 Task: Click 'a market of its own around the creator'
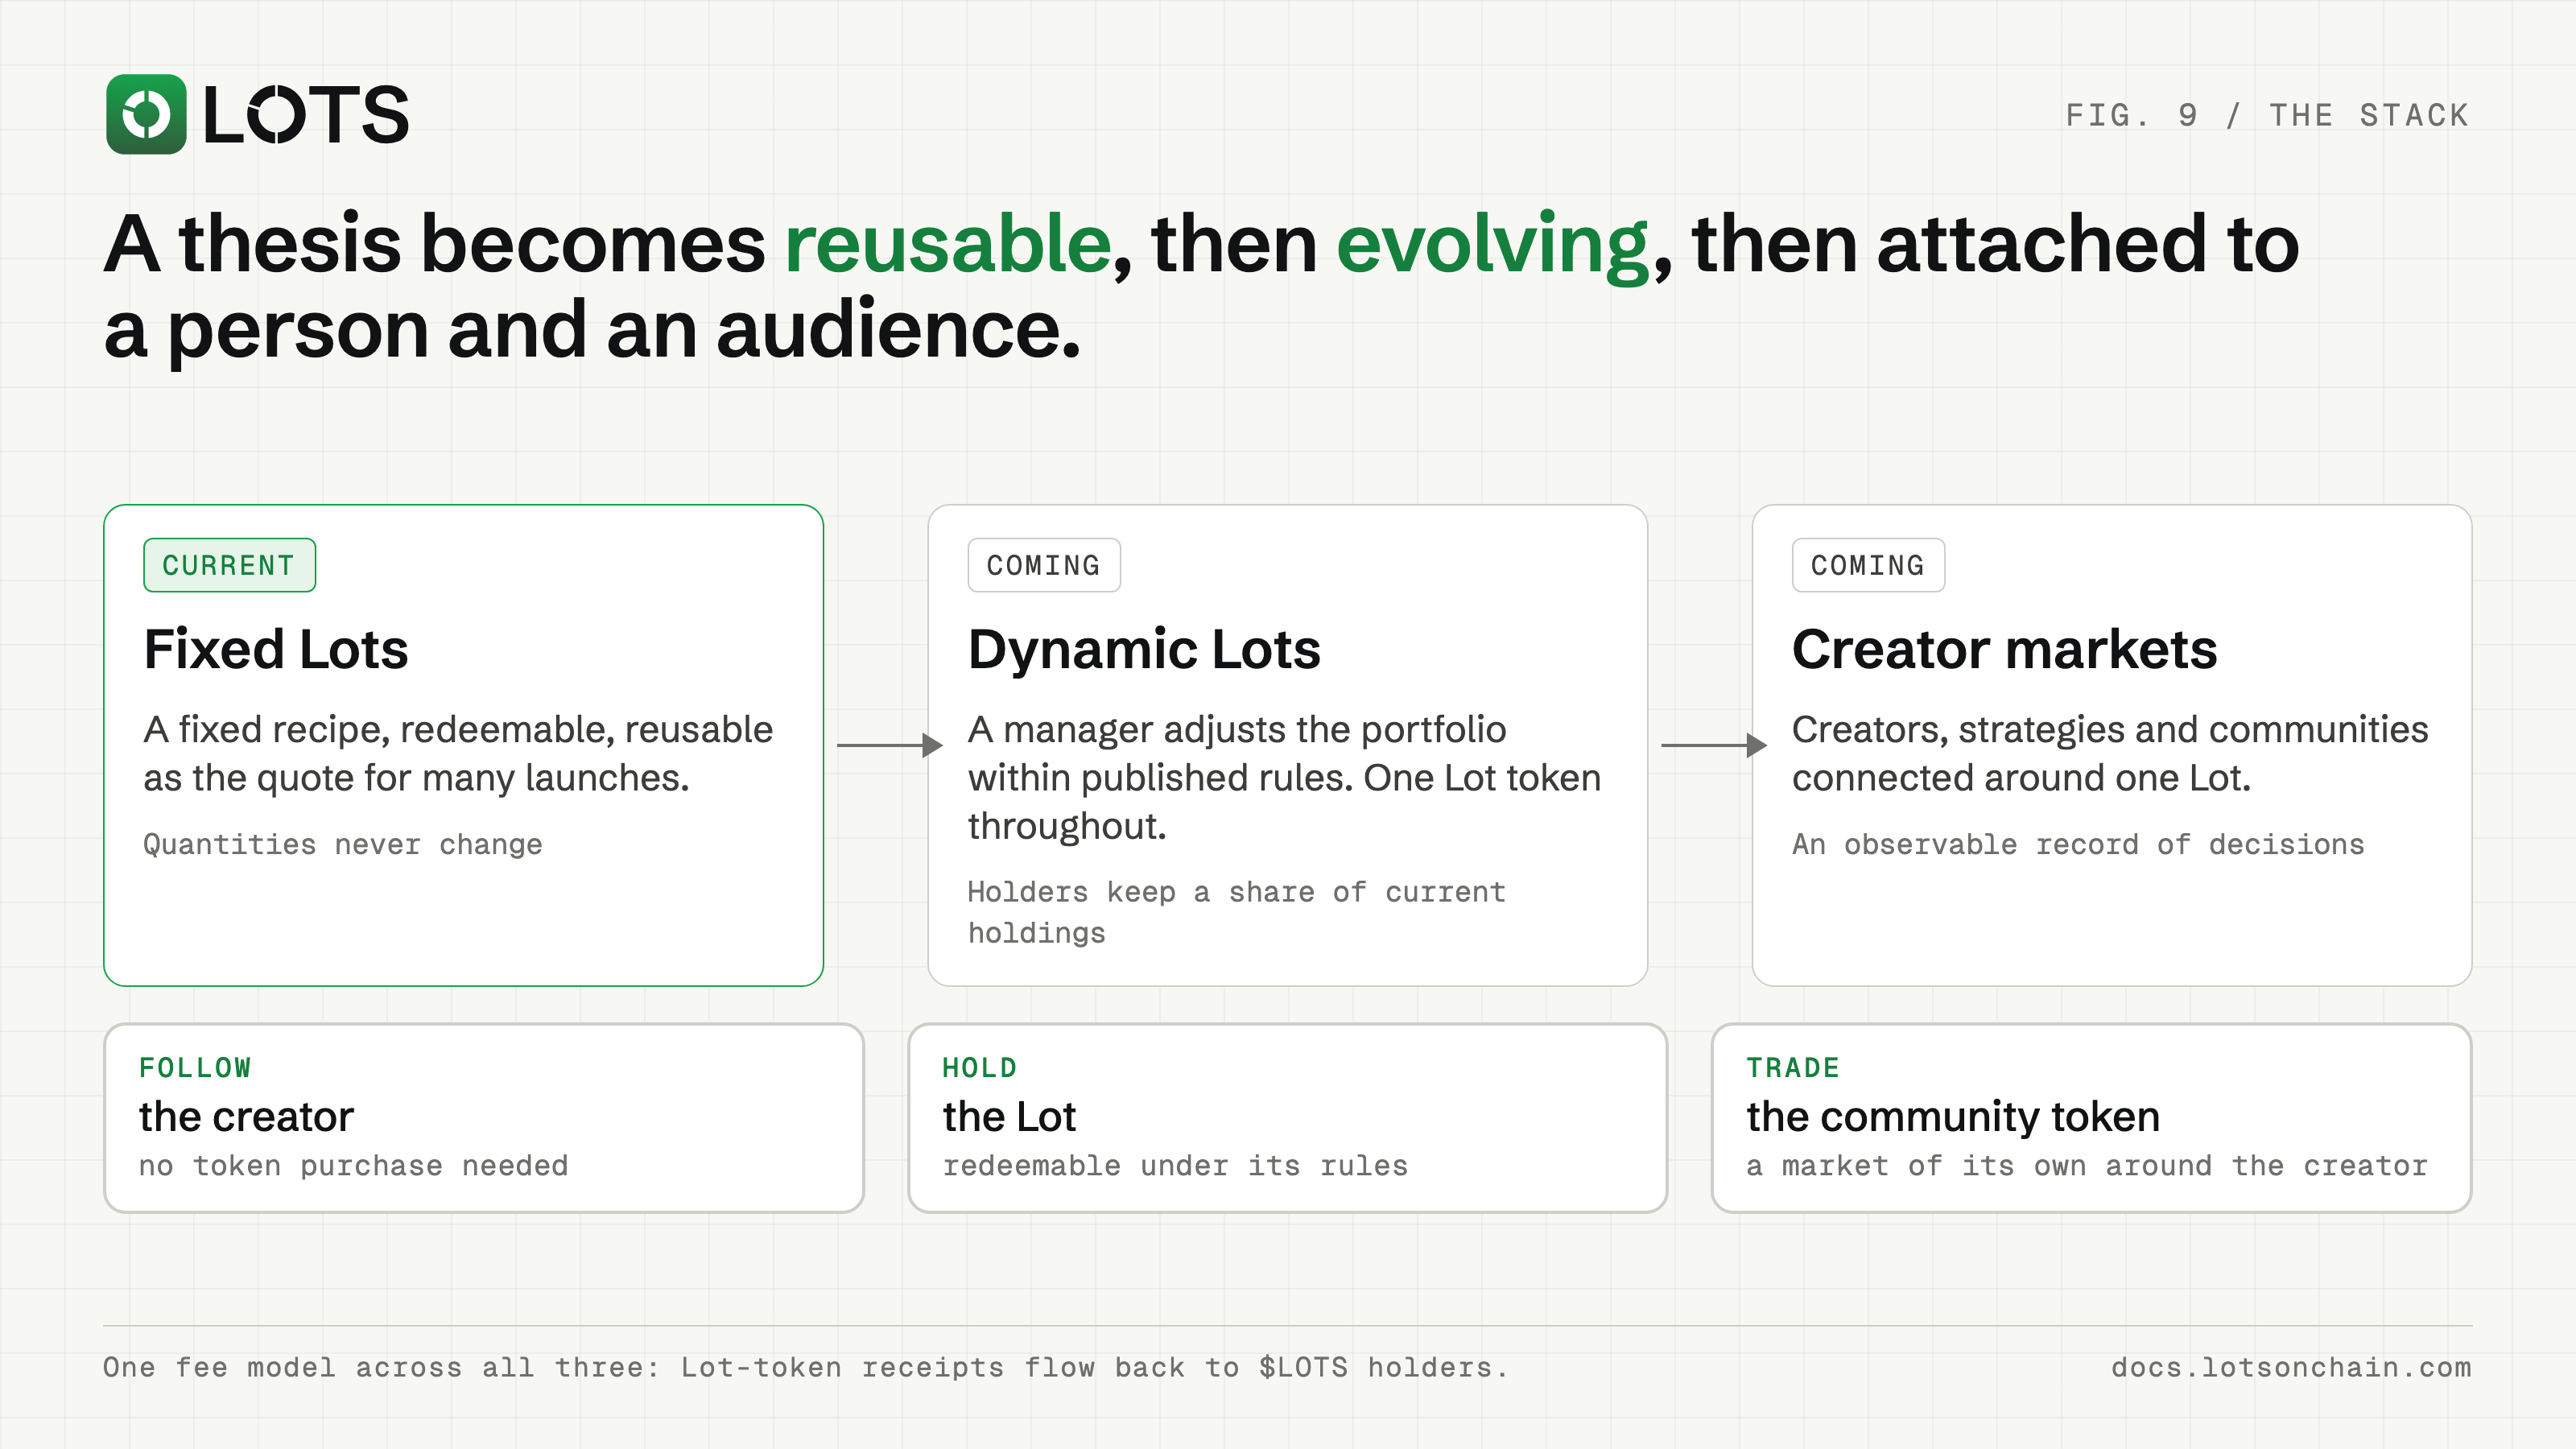2087,1166
